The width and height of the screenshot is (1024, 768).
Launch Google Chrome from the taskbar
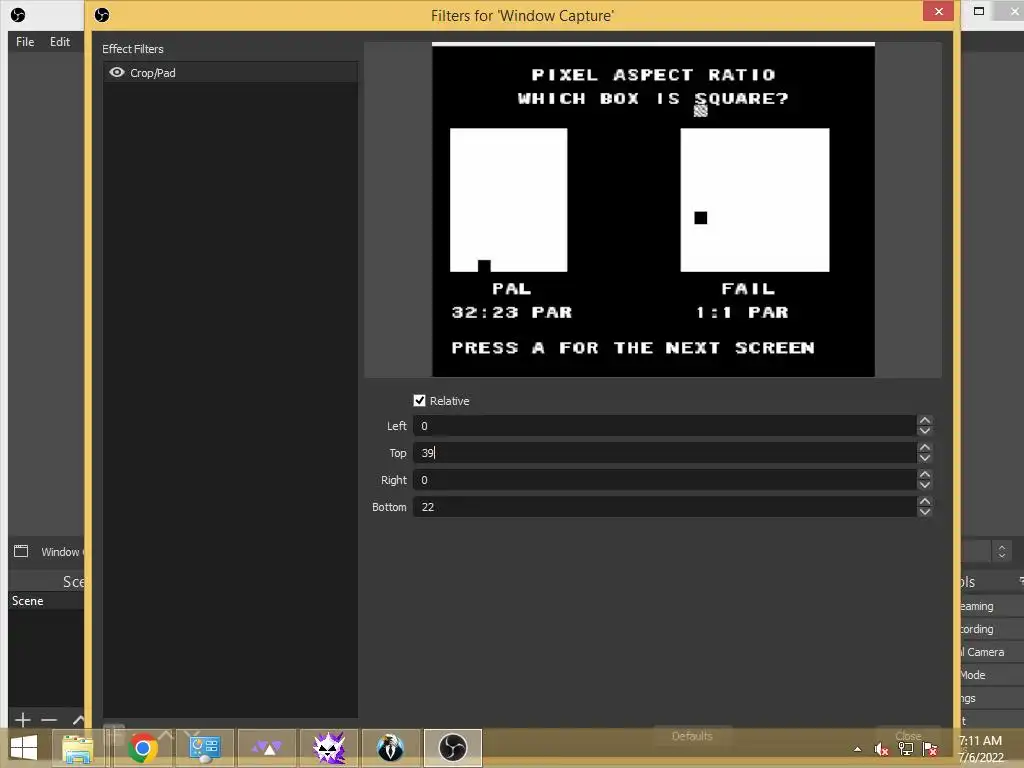click(142, 748)
